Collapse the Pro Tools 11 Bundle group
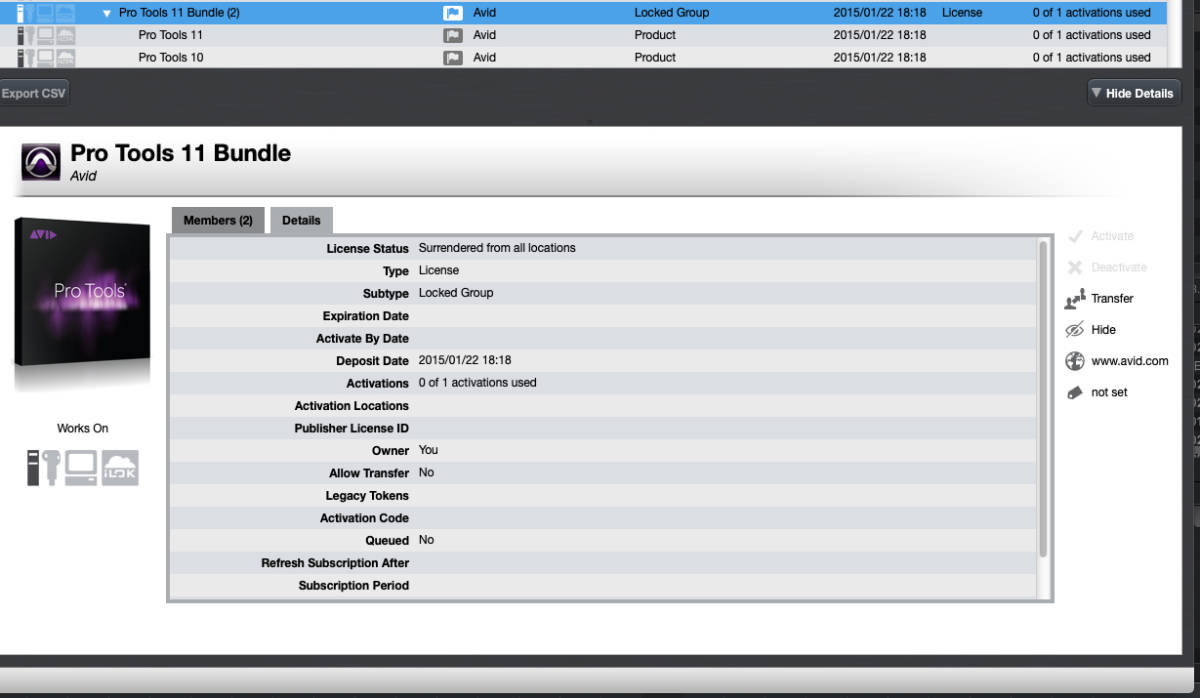Viewport: 1200px width, 698px height. point(106,13)
